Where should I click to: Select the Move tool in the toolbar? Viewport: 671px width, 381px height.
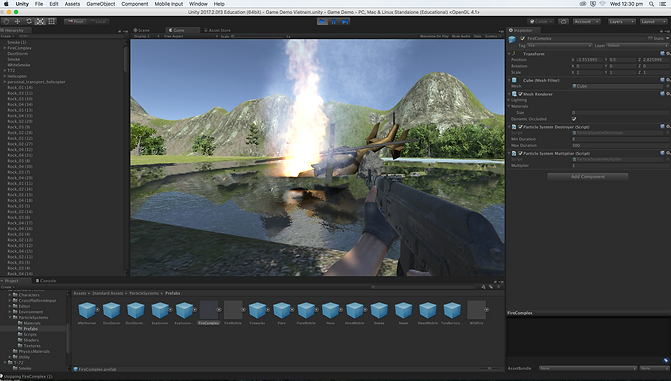pyautogui.click(x=18, y=21)
